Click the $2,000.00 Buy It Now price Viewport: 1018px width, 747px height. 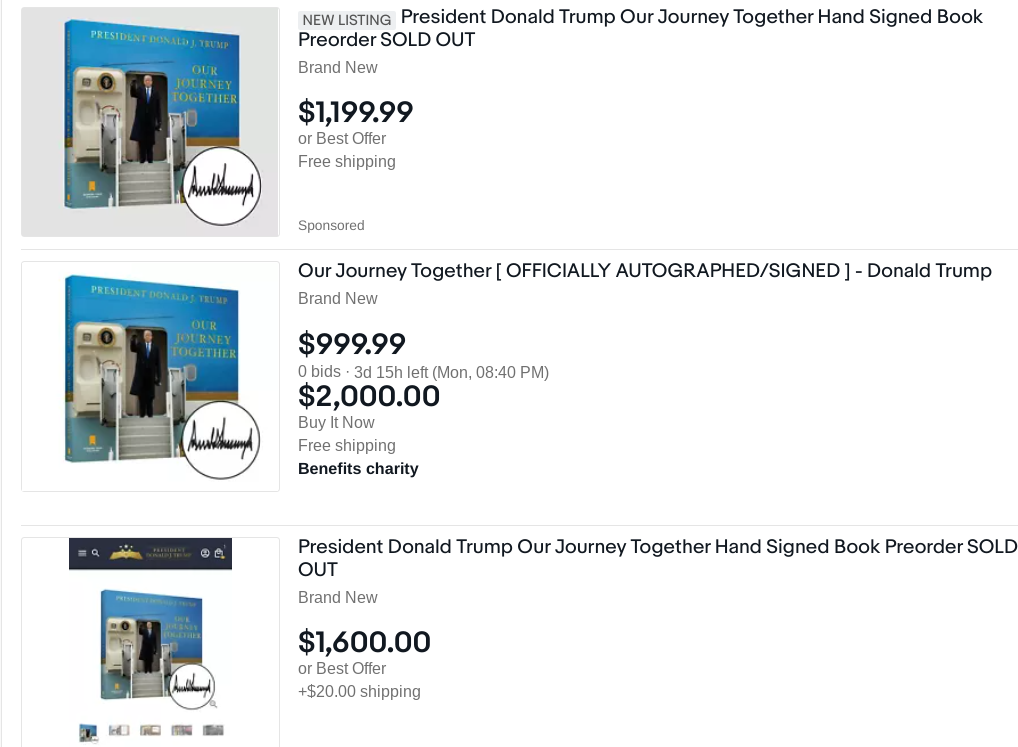point(369,396)
